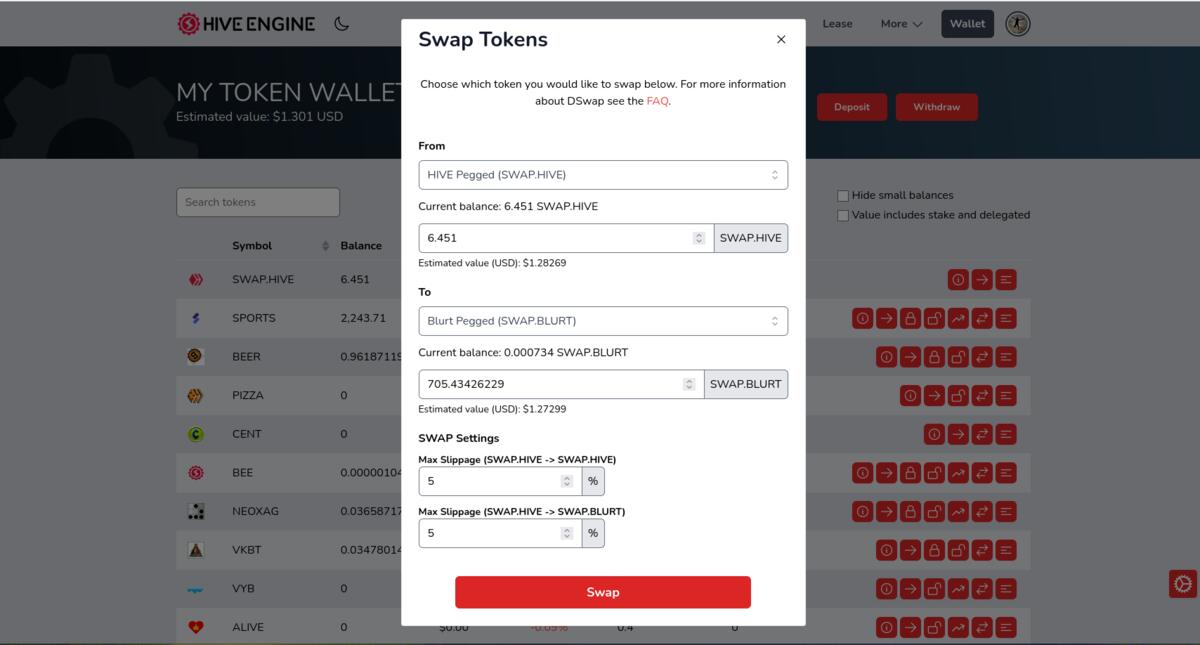Open the To token dropdown
The width and height of the screenshot is (1200, 645).
pos(603,321)
